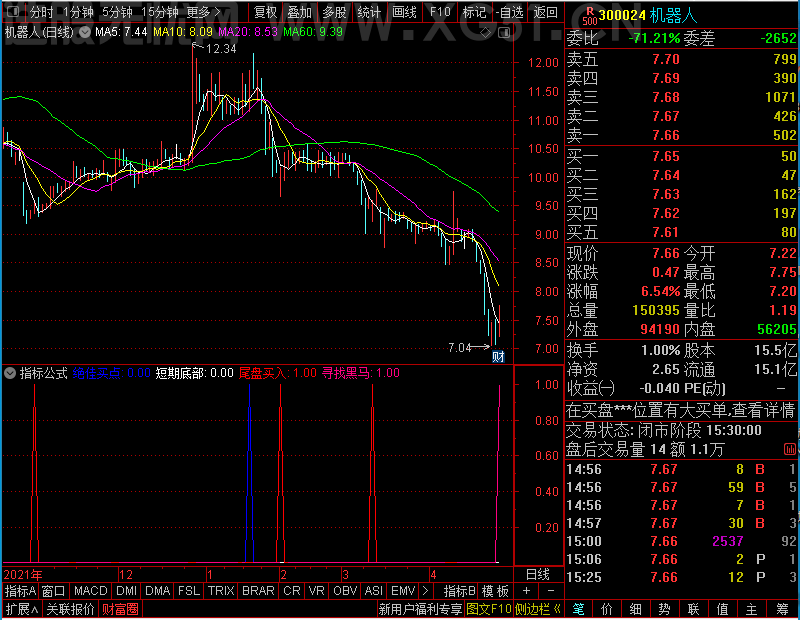Screen dimensions: 800x620
Task: Click the 叠加 overlay button
Action: tap(299, 12)
